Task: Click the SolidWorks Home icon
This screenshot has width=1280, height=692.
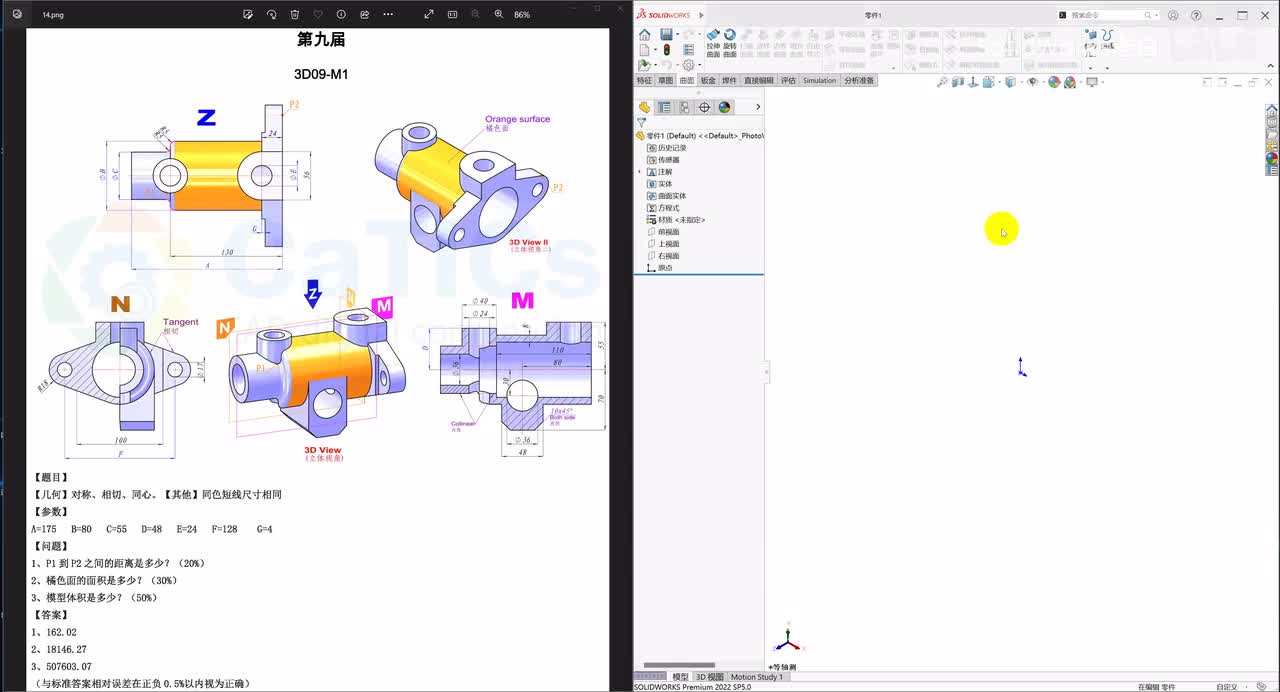Action: [x=644, y=35]
